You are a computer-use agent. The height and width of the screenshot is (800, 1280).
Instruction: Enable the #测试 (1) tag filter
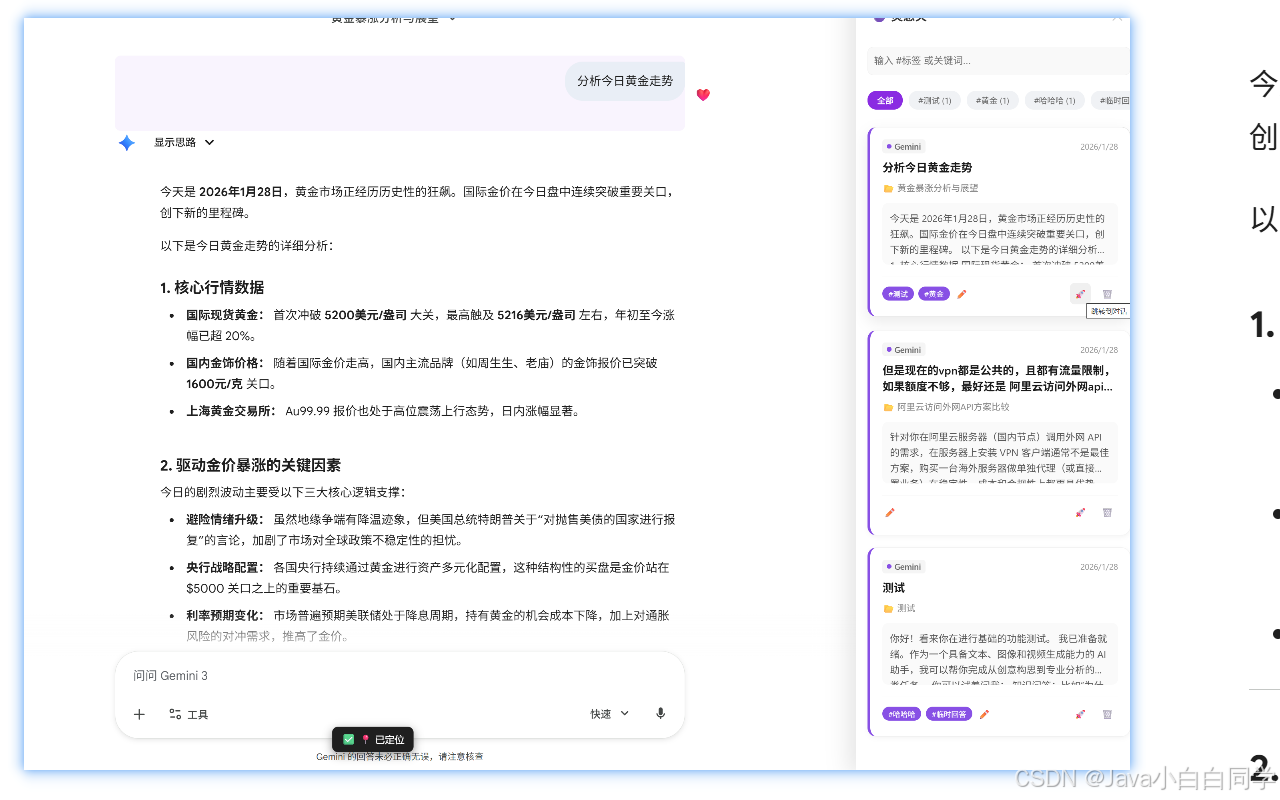click(934, 100)
